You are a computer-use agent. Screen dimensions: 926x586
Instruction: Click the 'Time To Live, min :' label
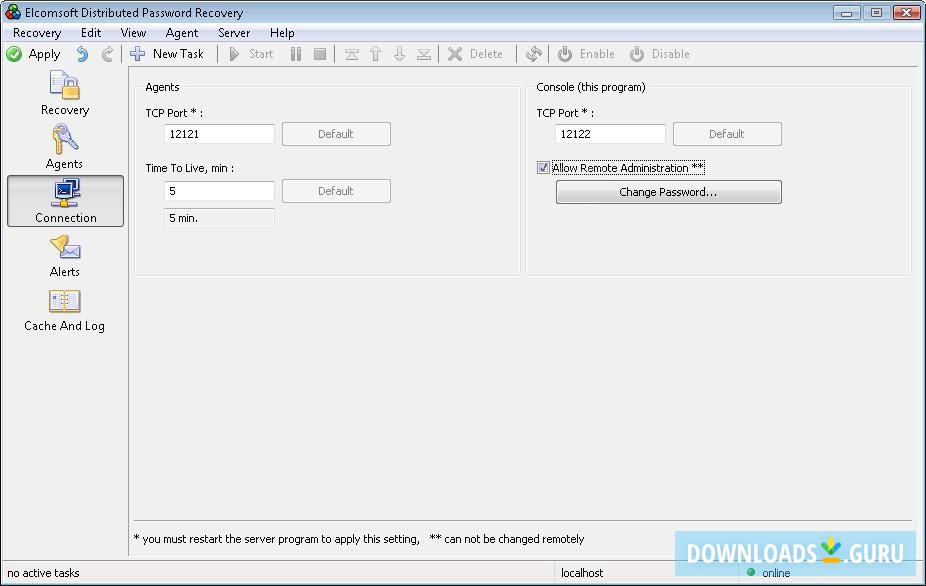[x=190, y=168]
